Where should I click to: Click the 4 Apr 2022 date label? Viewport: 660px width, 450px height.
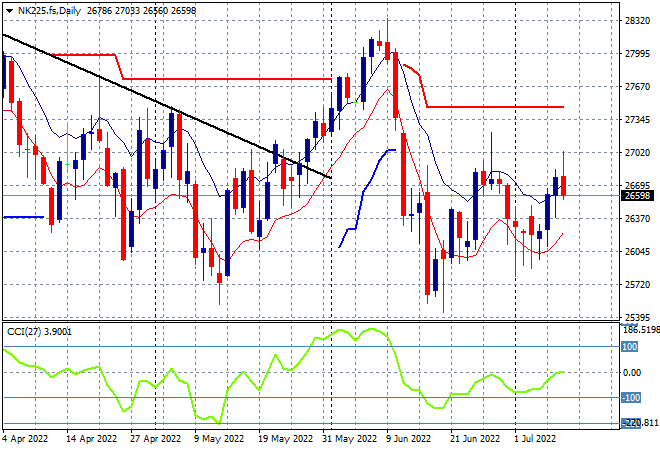(x=25, y=439)
